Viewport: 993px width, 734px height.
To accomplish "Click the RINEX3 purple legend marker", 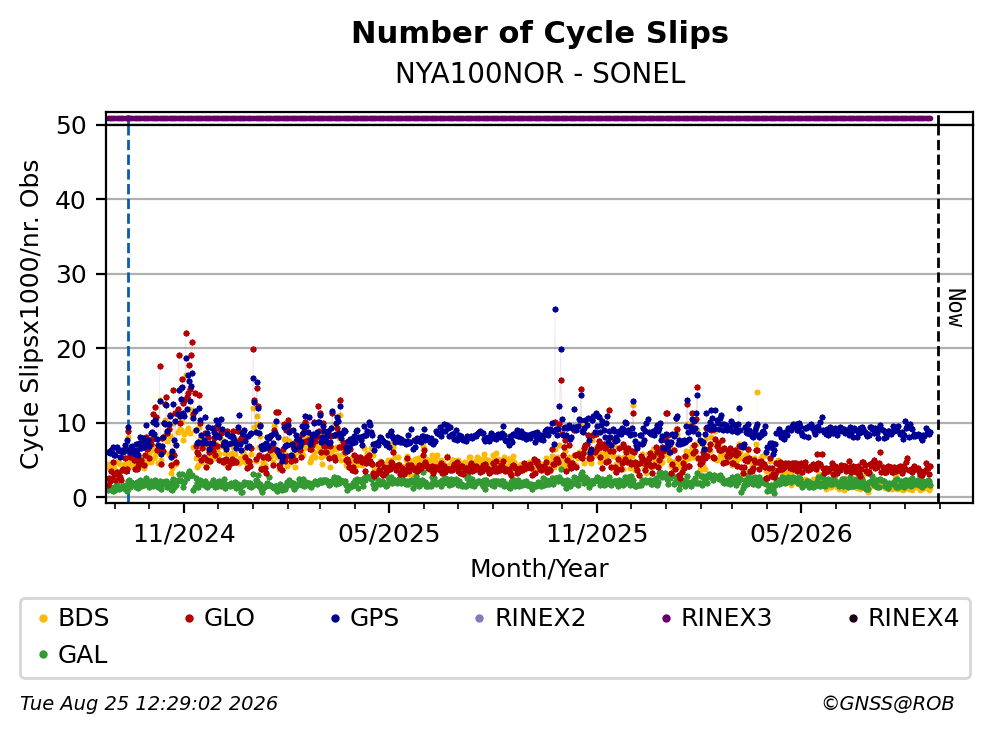I will tap(666, 618).
